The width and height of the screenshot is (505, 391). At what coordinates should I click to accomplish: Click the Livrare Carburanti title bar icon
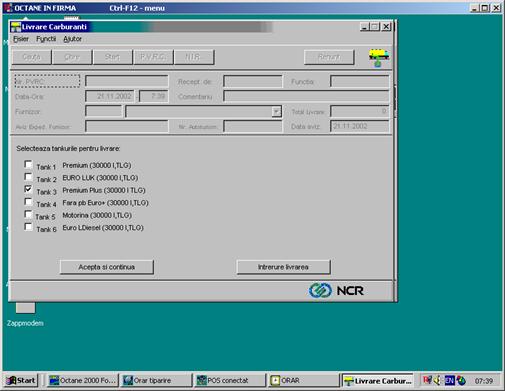(16, 27)
